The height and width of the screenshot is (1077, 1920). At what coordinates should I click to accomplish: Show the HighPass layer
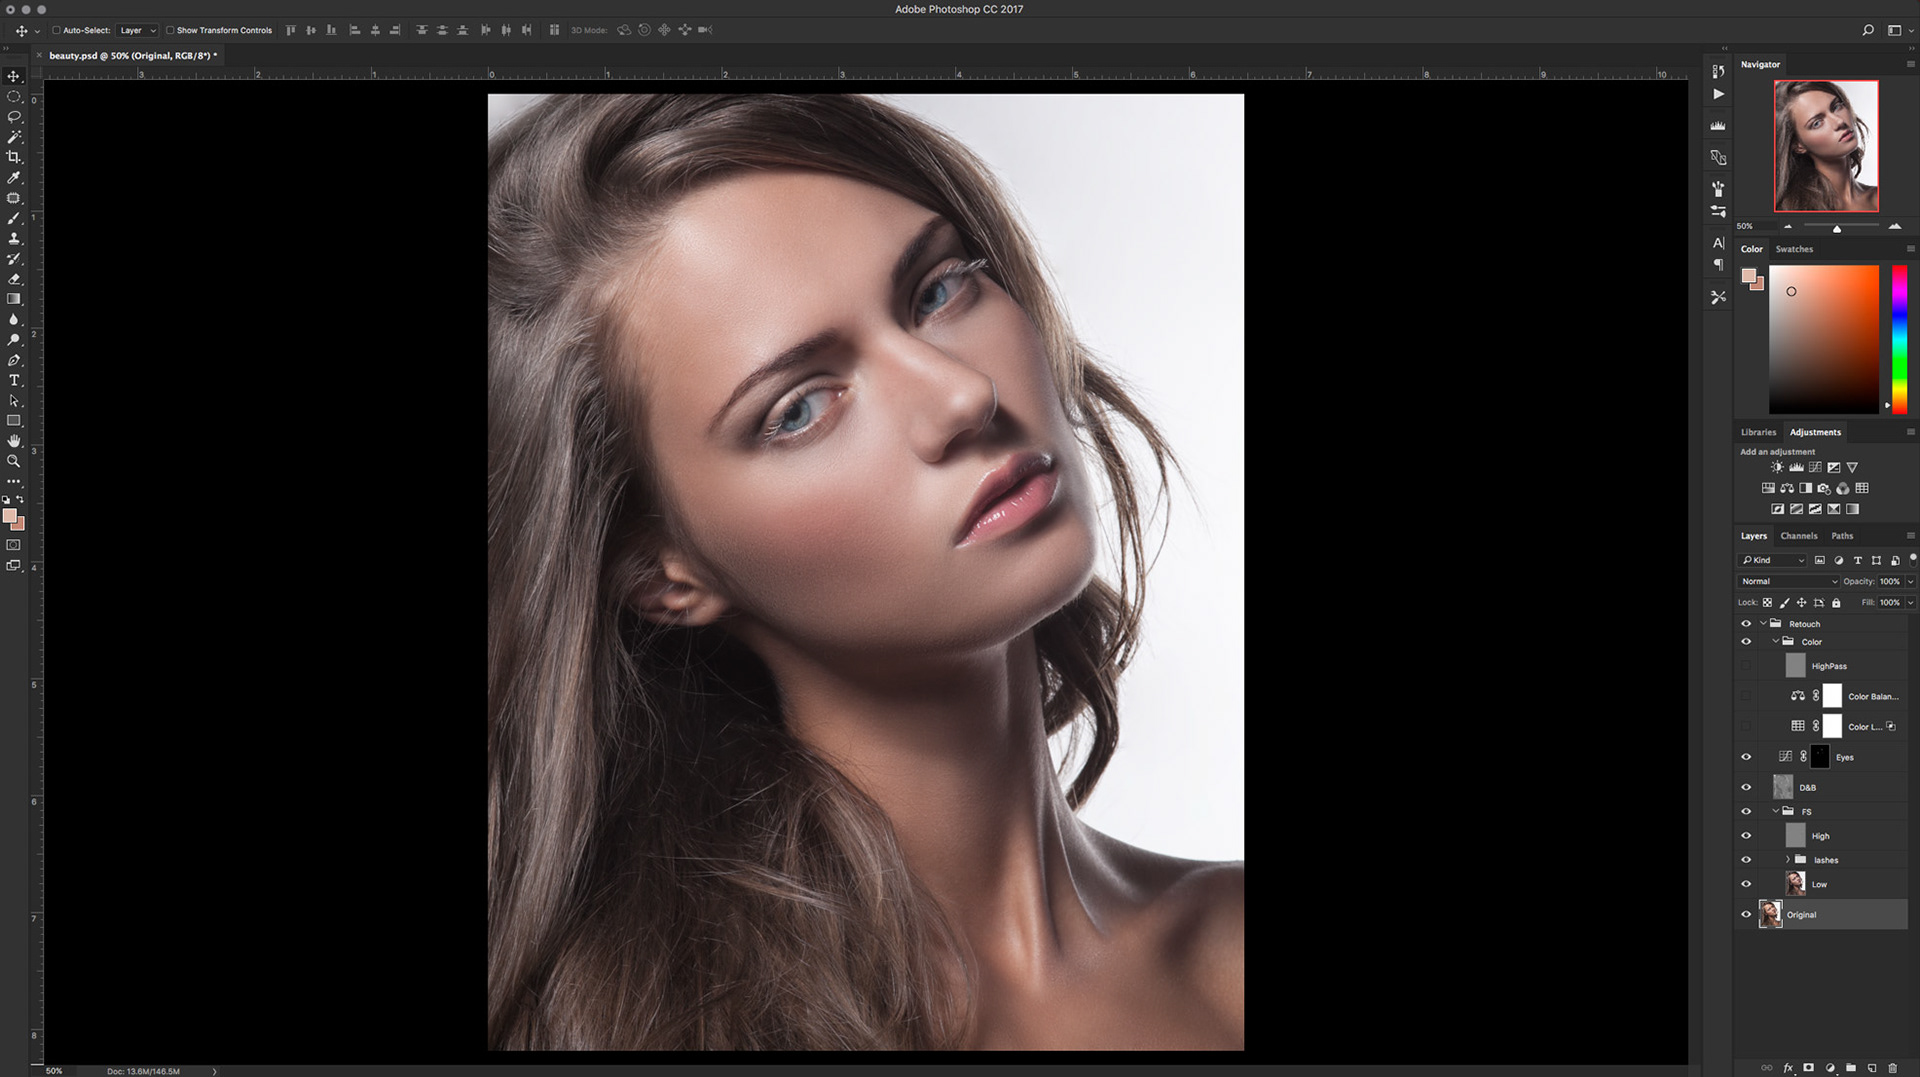tap(1746, 666)
